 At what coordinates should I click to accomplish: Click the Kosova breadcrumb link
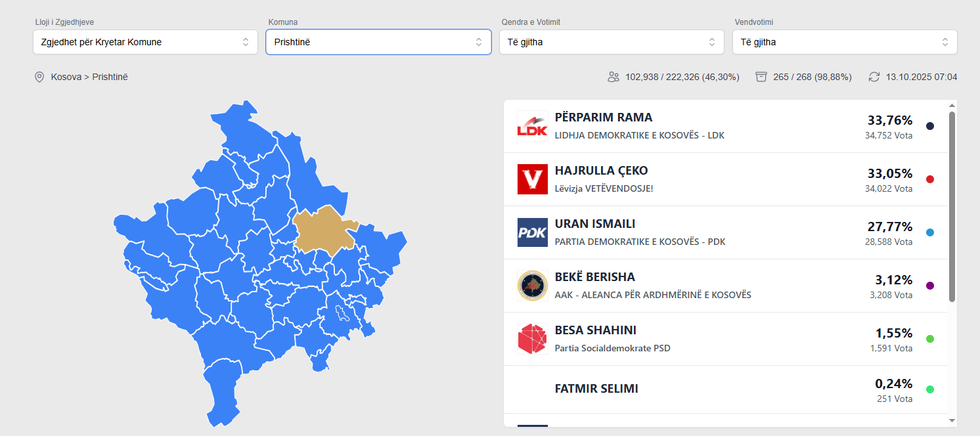(x=67, y=77)
